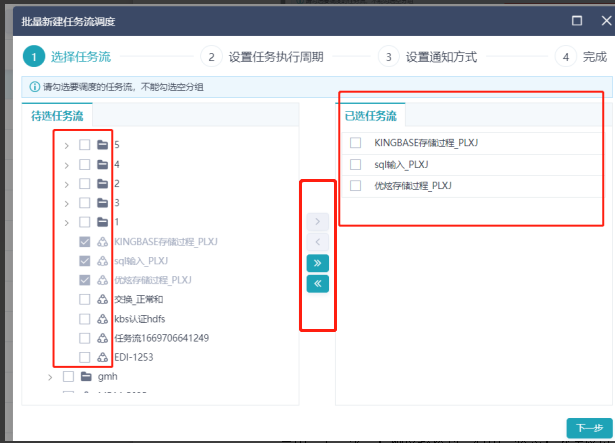Image resolution: width=615 pixels, height=443 pixels.
Task: Click the move-all-left double arrow button
Action: [317, 284]
